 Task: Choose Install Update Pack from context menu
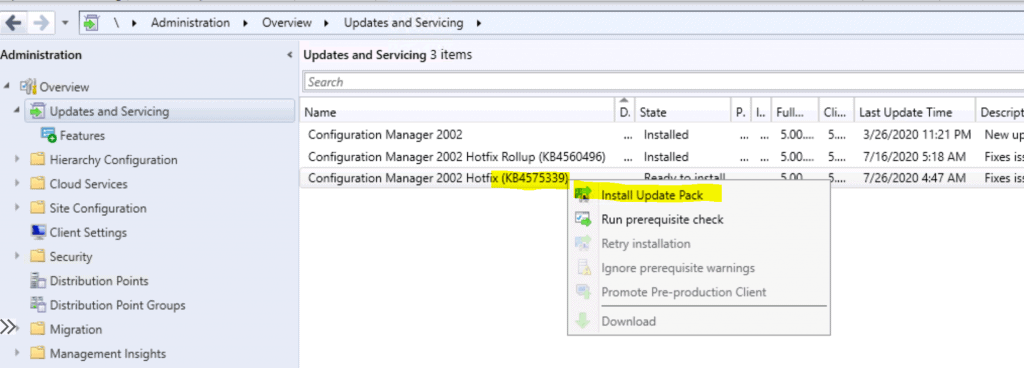pyautogui.click(x=653, y=194)
